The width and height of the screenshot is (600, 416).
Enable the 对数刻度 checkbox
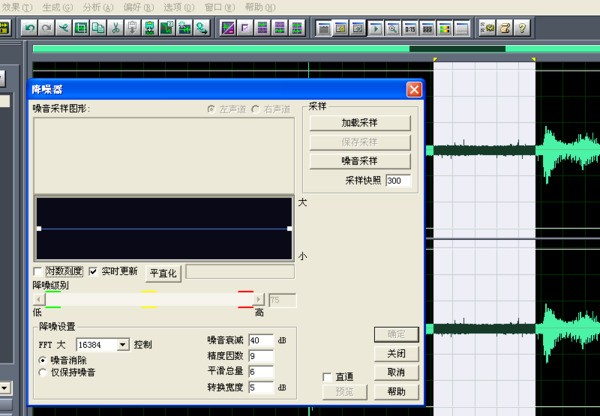(x=39, y=271)
